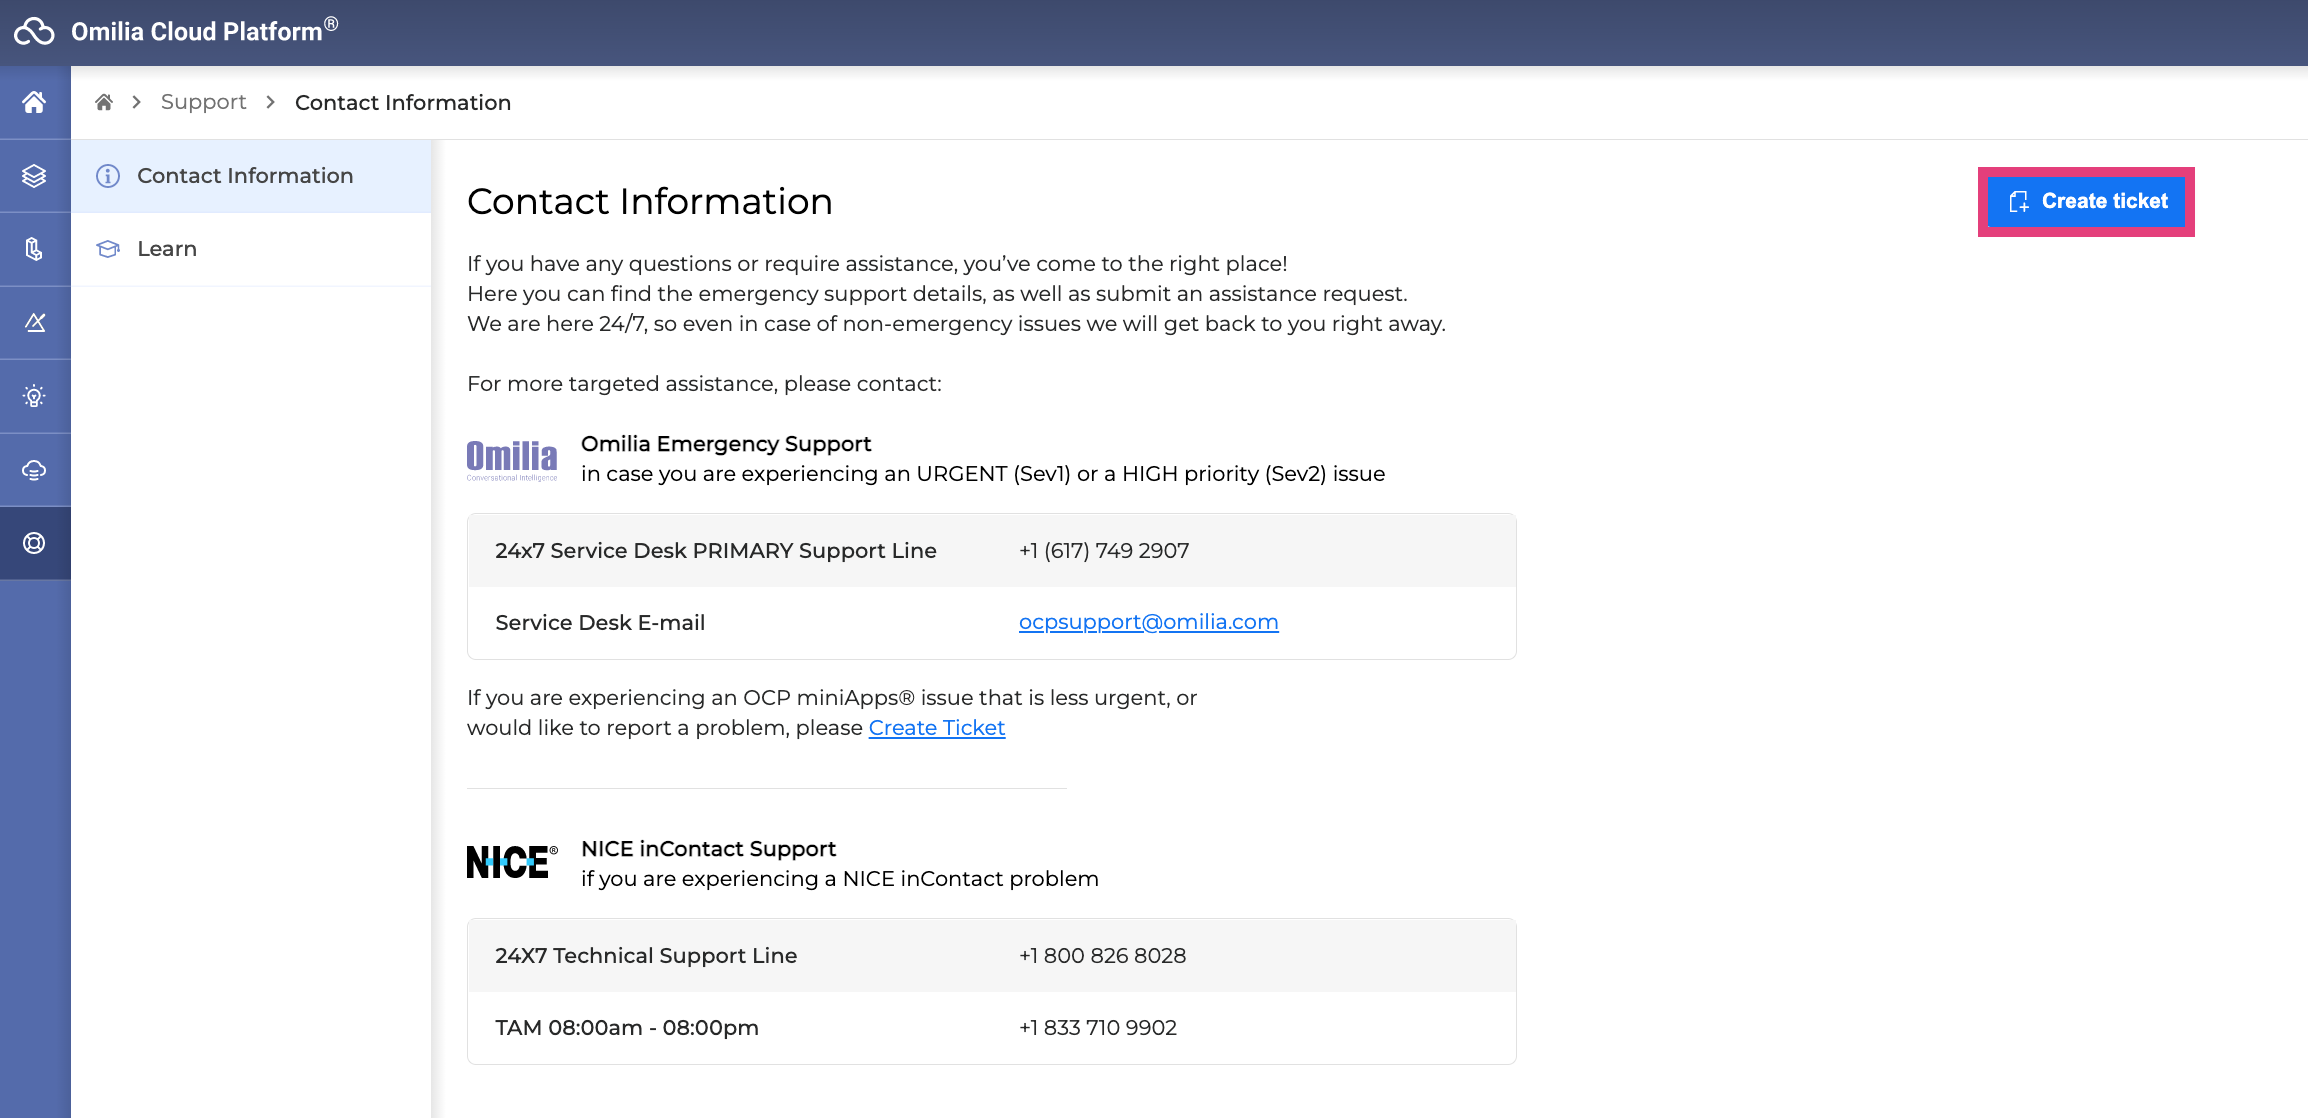Open the ocpsupport@omilia.com email link
2308x1118 pixels.
click(1148, 622)
